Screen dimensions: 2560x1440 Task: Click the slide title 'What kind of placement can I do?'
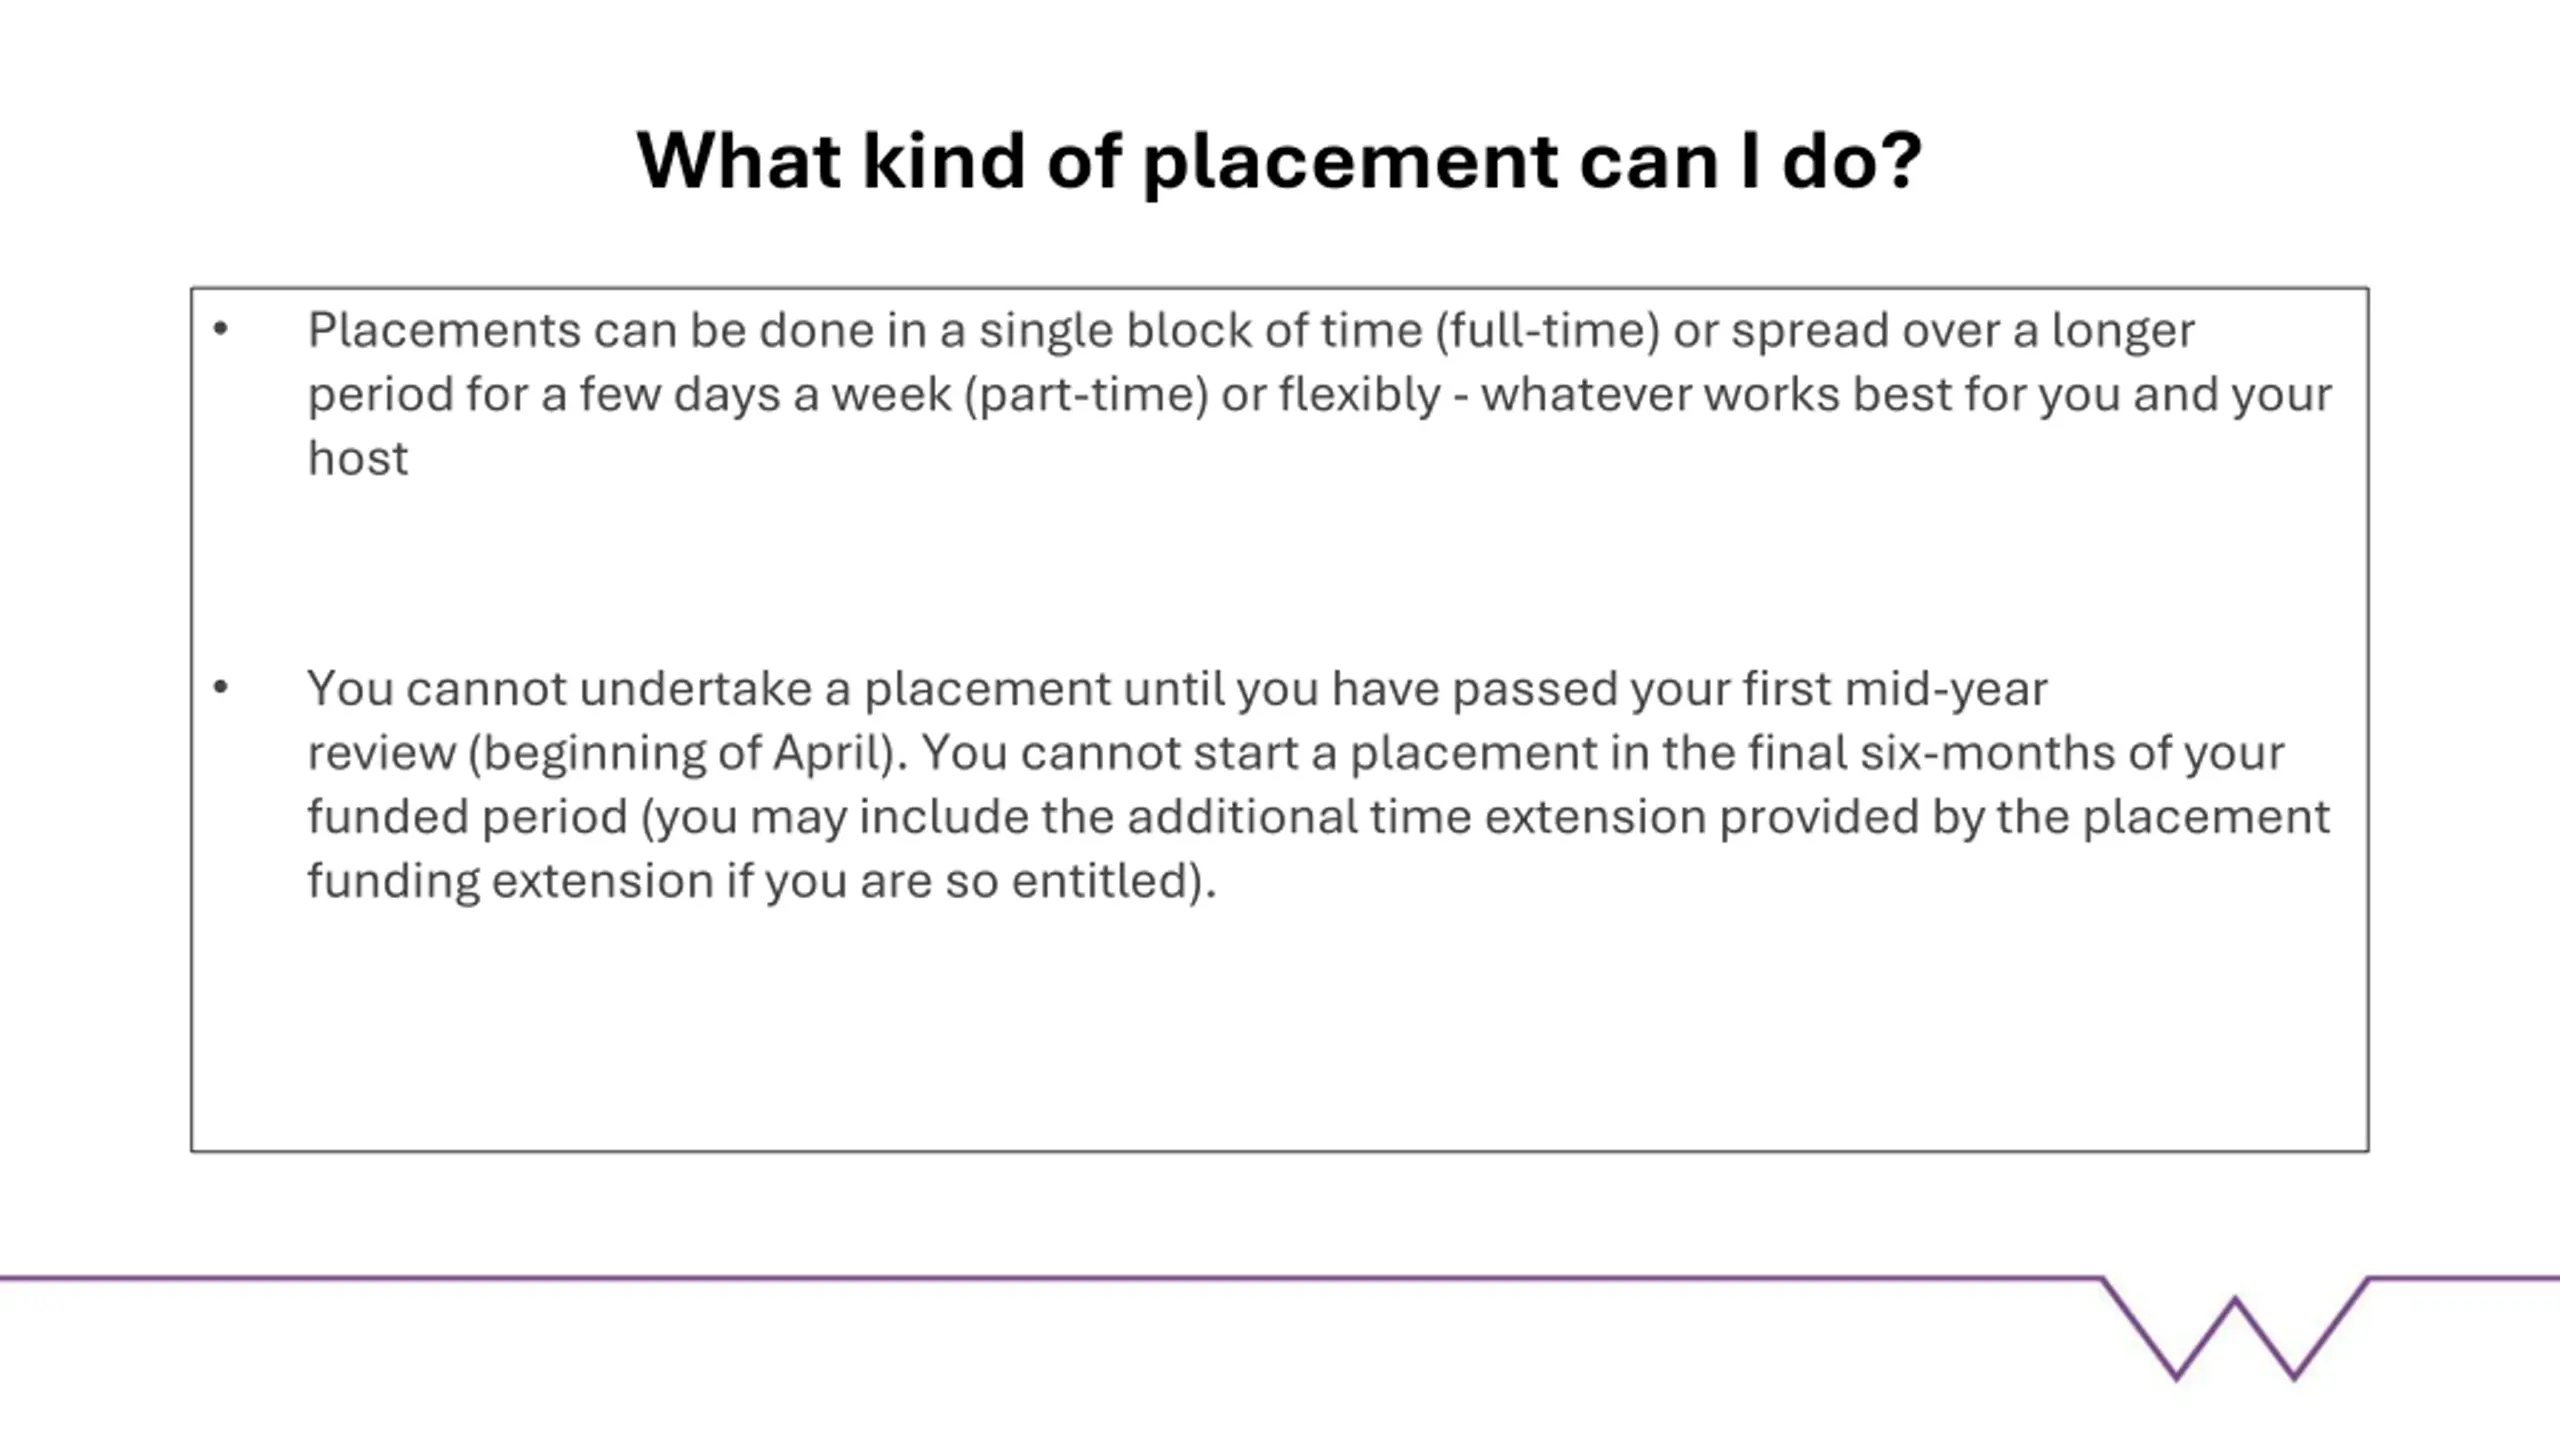click(x=1279, y=161)
